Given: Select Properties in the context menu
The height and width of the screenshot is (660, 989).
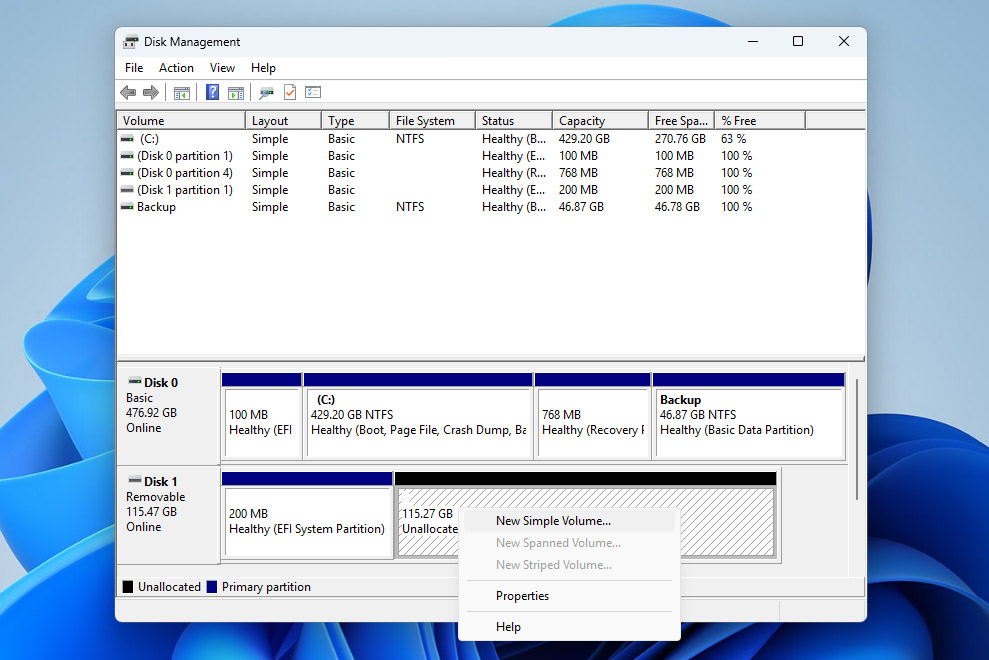Looking at the screenshot, I should pyautogui.click(x=522, y=595).
